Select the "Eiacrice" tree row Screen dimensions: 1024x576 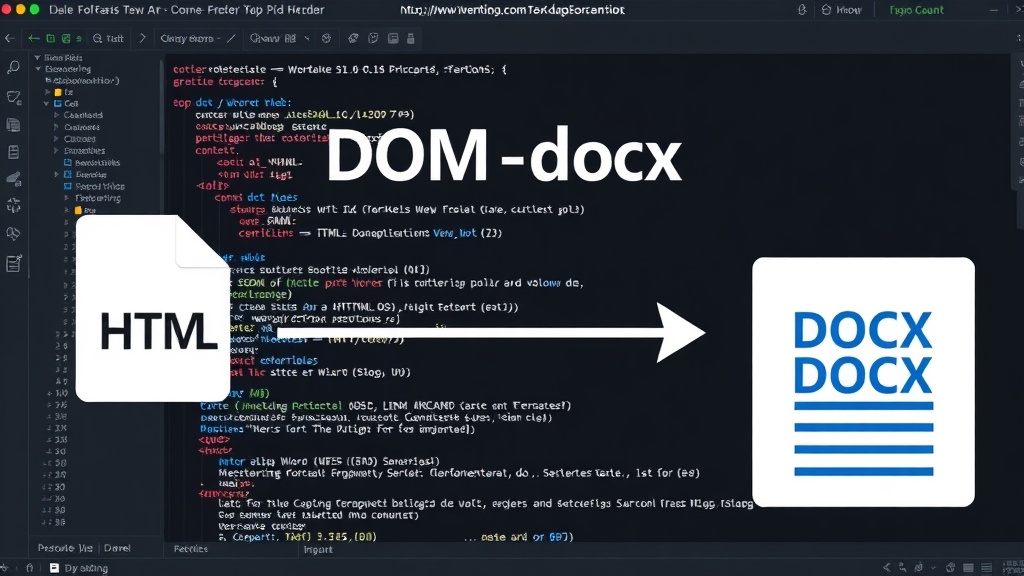pyautogui.click(x=91, y=175)
